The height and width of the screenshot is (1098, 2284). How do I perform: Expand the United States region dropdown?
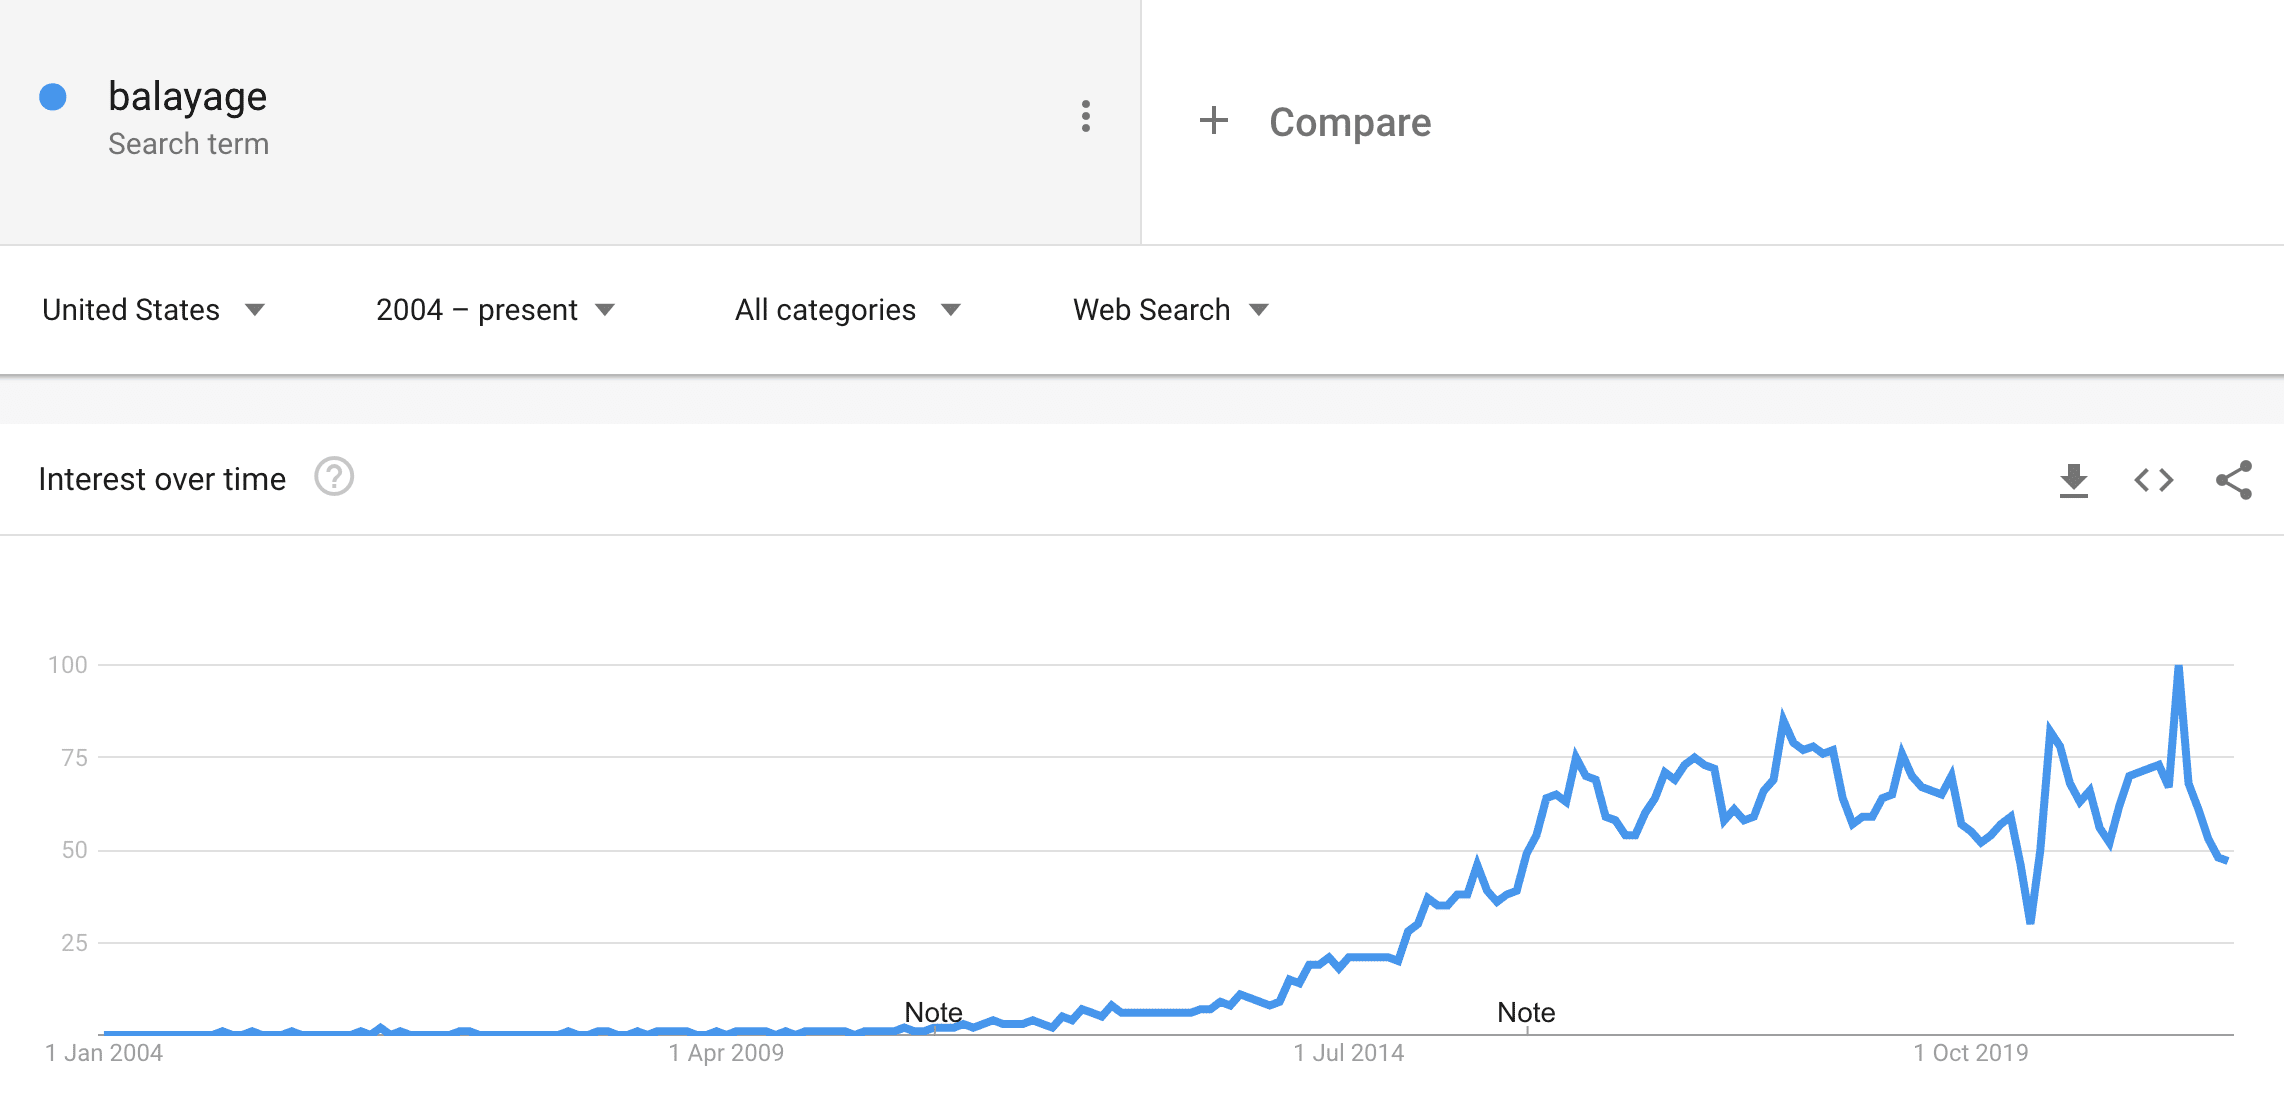[153, 310]
